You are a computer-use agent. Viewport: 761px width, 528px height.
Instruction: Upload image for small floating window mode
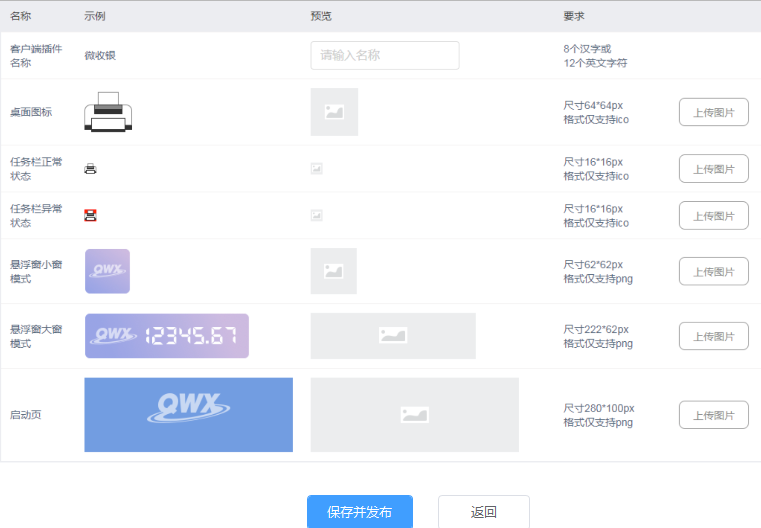tap(713, 271)
